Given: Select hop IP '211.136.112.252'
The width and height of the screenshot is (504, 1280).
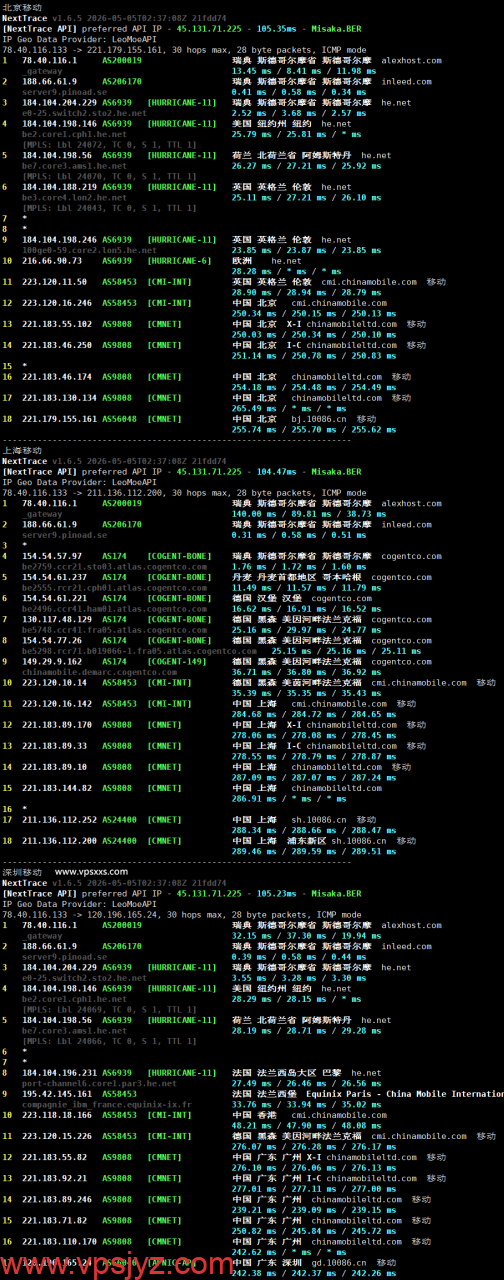Looking at the screenshot, I should [59, 819].
